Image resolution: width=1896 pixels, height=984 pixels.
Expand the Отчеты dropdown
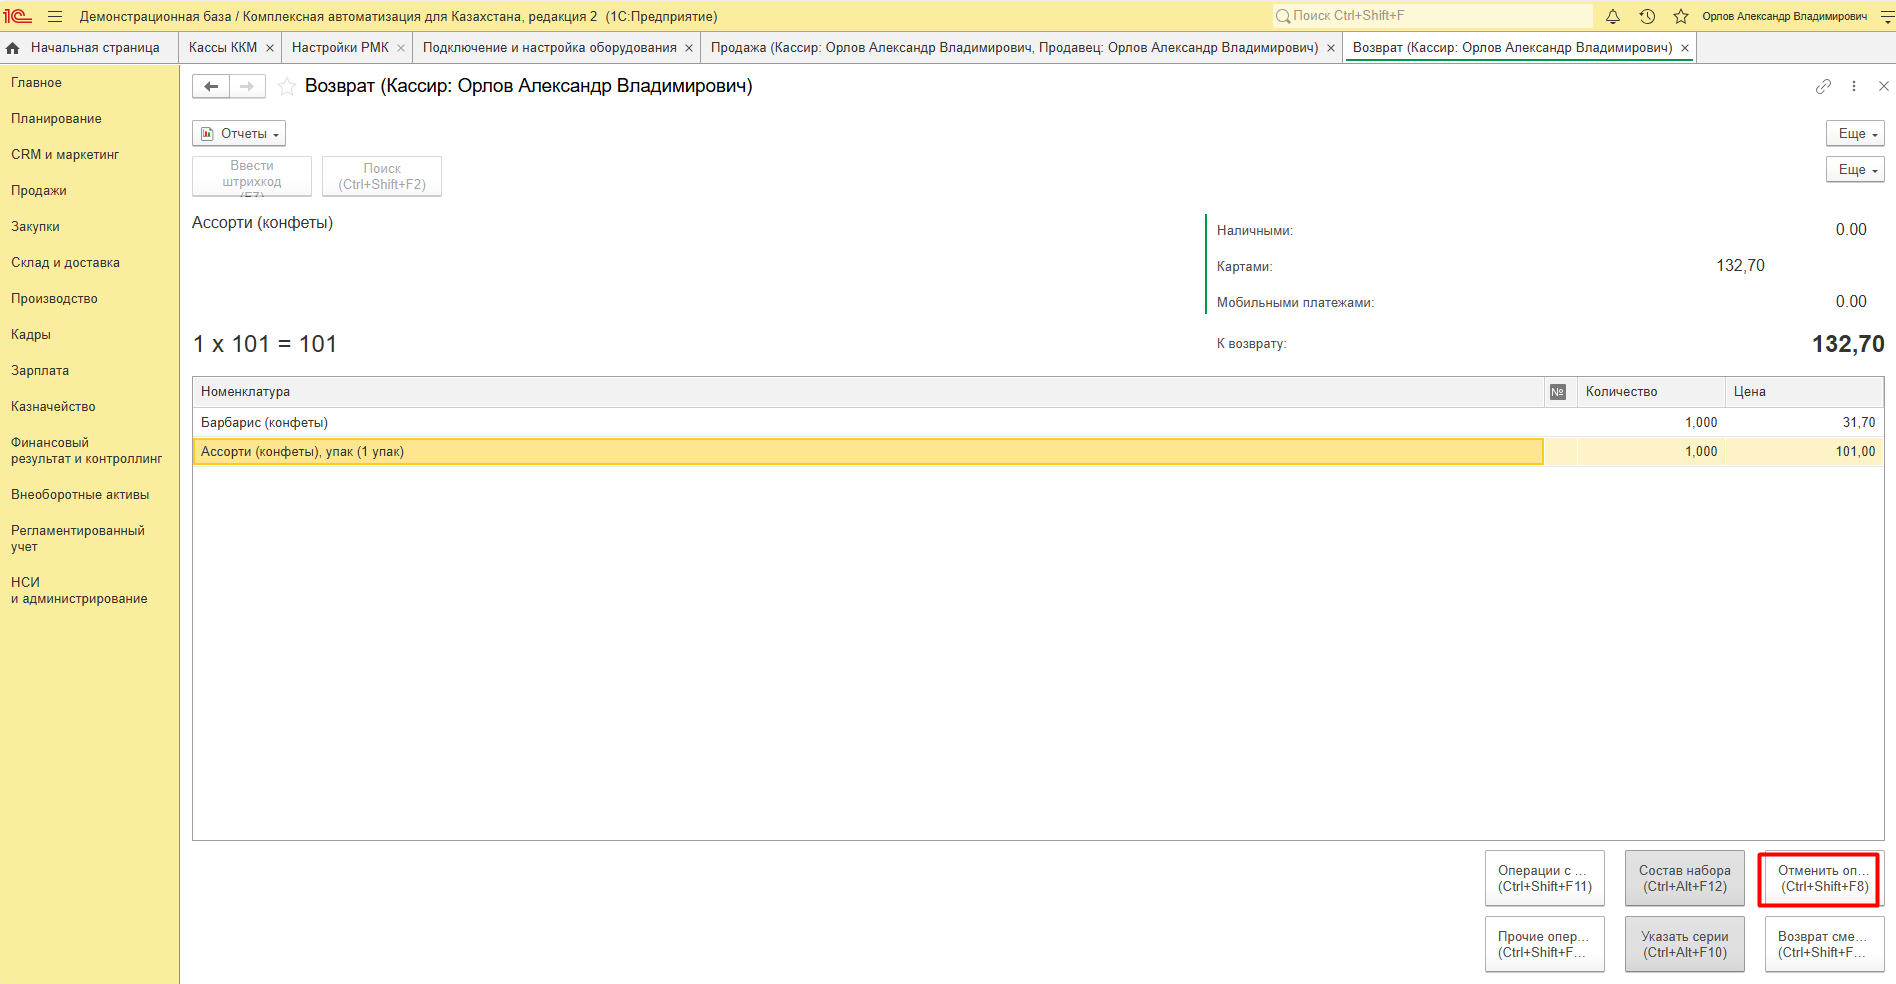(x=239, y=134)
